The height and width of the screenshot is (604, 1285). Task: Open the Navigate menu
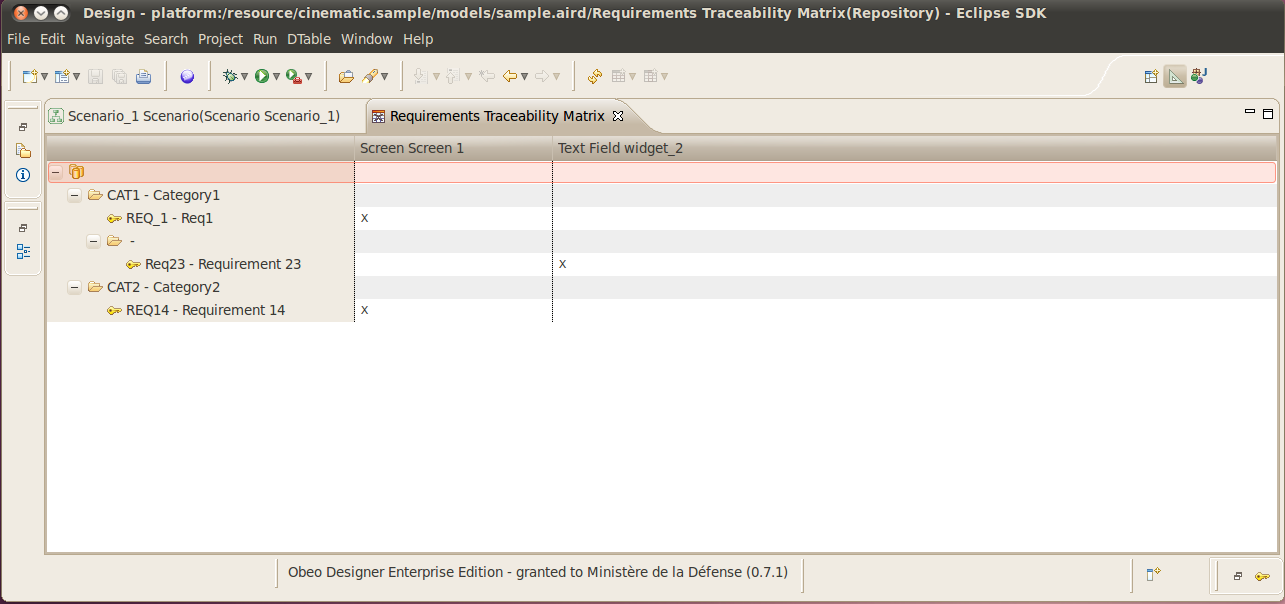click(x=104, y=39)
